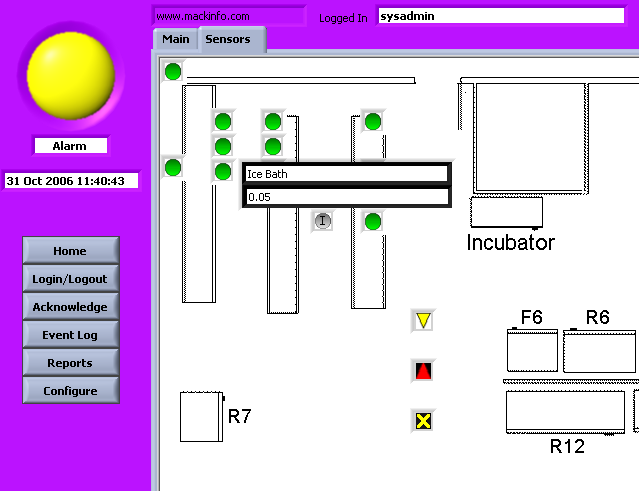The width and height of the screenshot is (639, 491).
Task: Click green sensor at the floor plan's left edge
Action: point(173,167)
